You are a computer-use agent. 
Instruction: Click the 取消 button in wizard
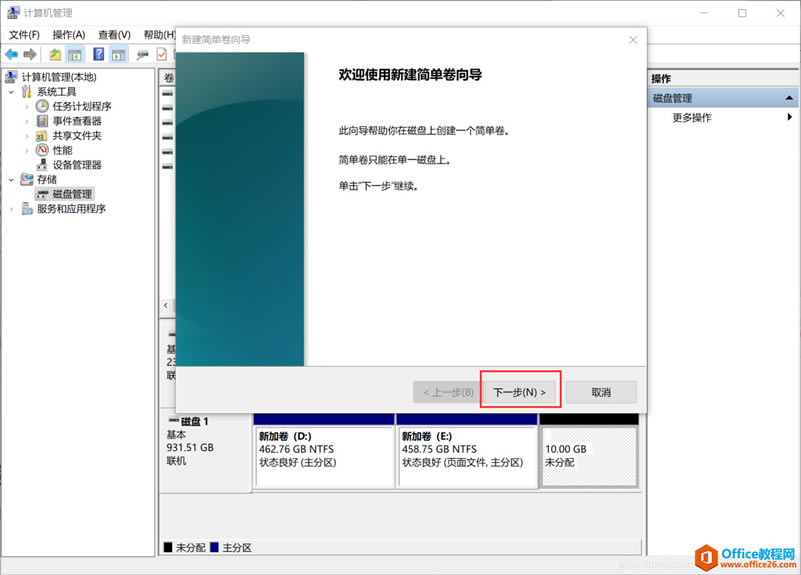601,392
